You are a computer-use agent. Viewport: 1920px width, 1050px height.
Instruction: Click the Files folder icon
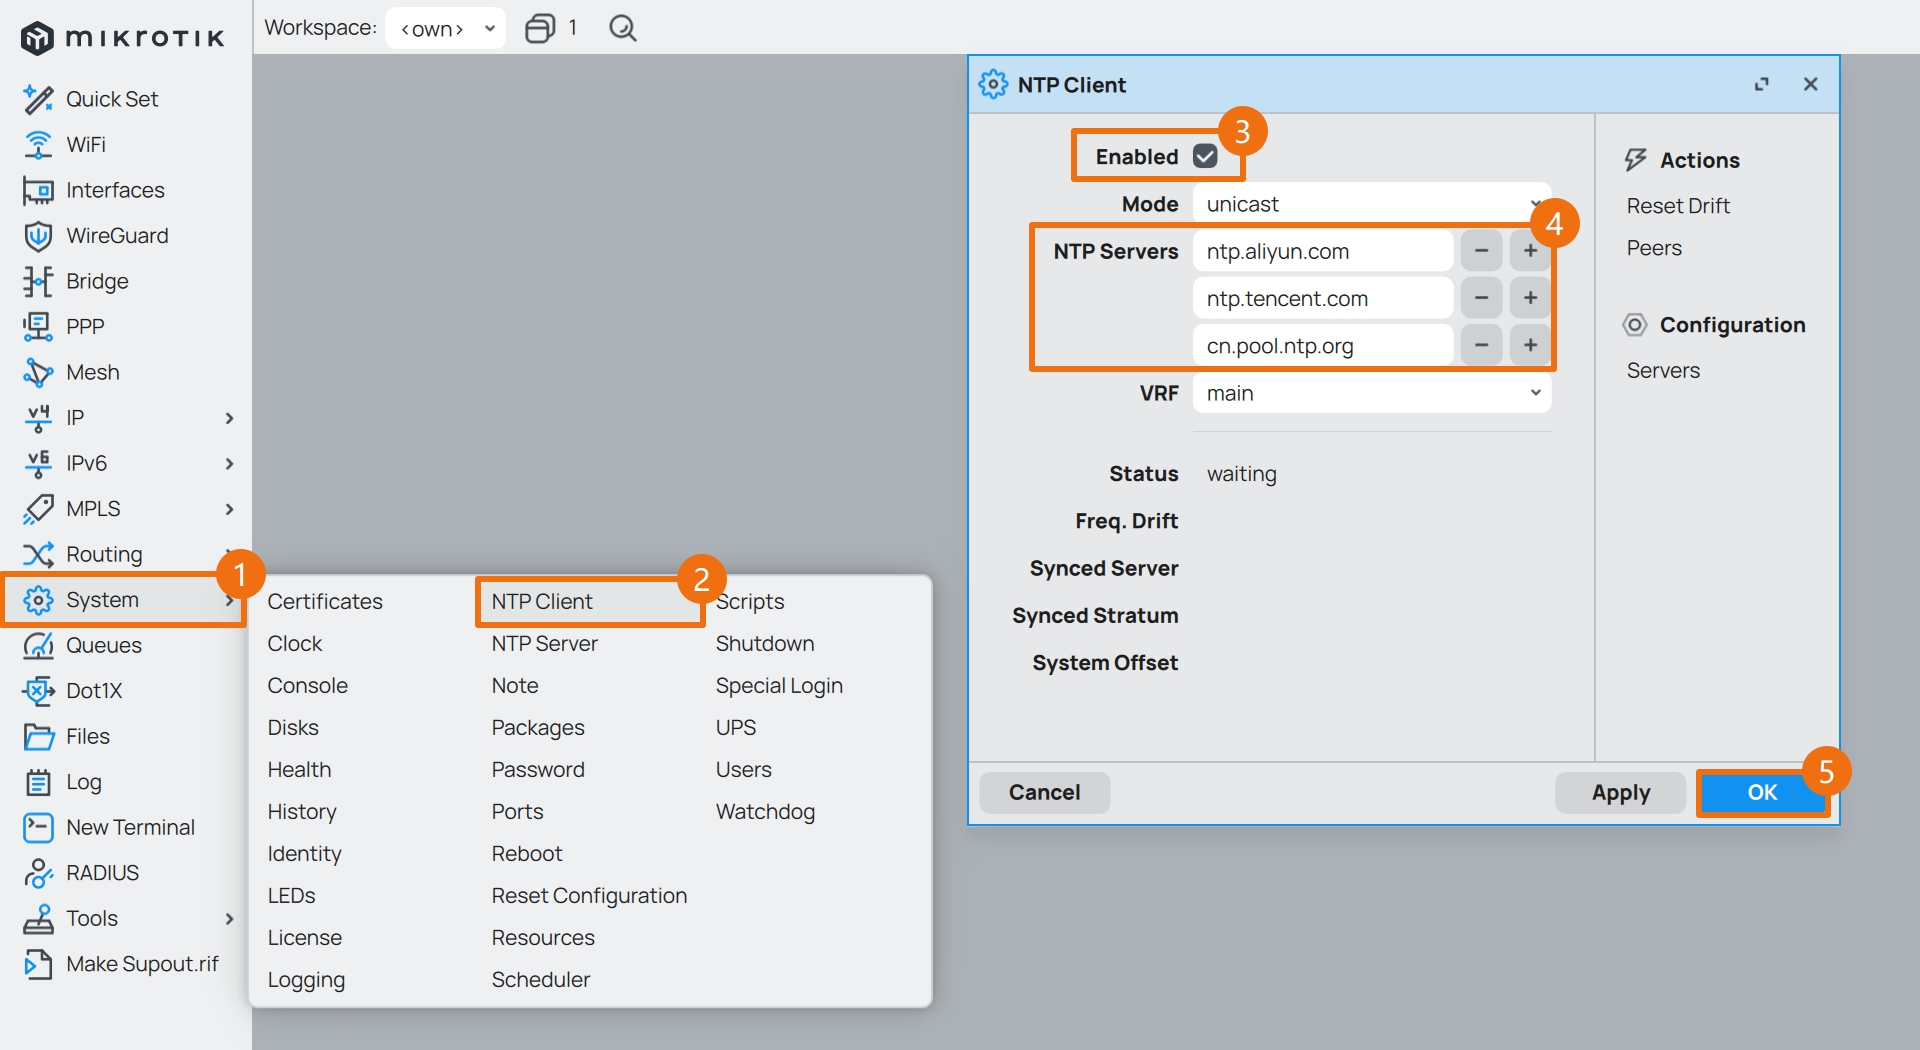coord(38,737)
